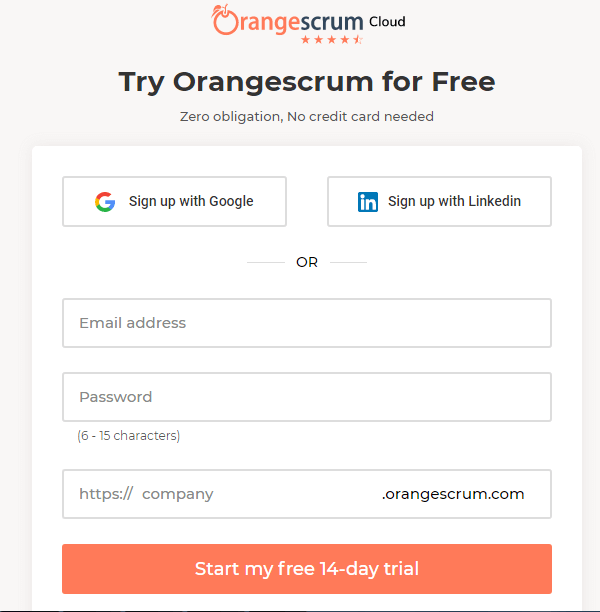Click the 6 - 15 characters hint
This screenshot has width=600, height=612.
coord(129,436)
